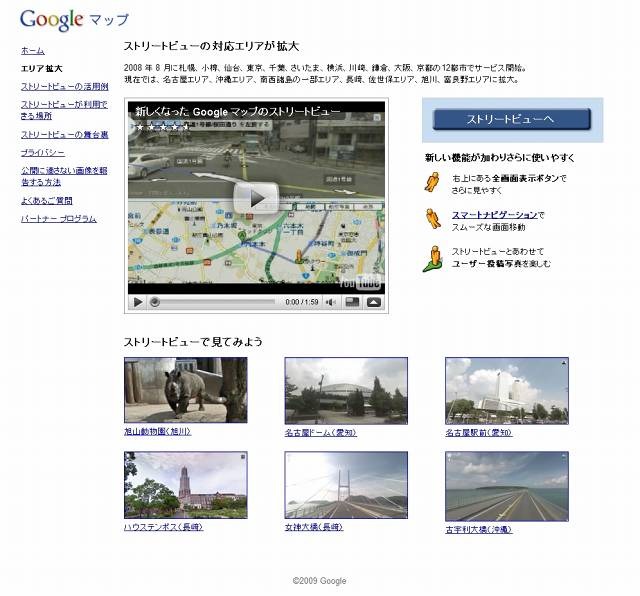The image size is (640, 596).
Task: Click the 新しい機能が加わりさらに使いやすく heading
Action: tap(500, 158)
